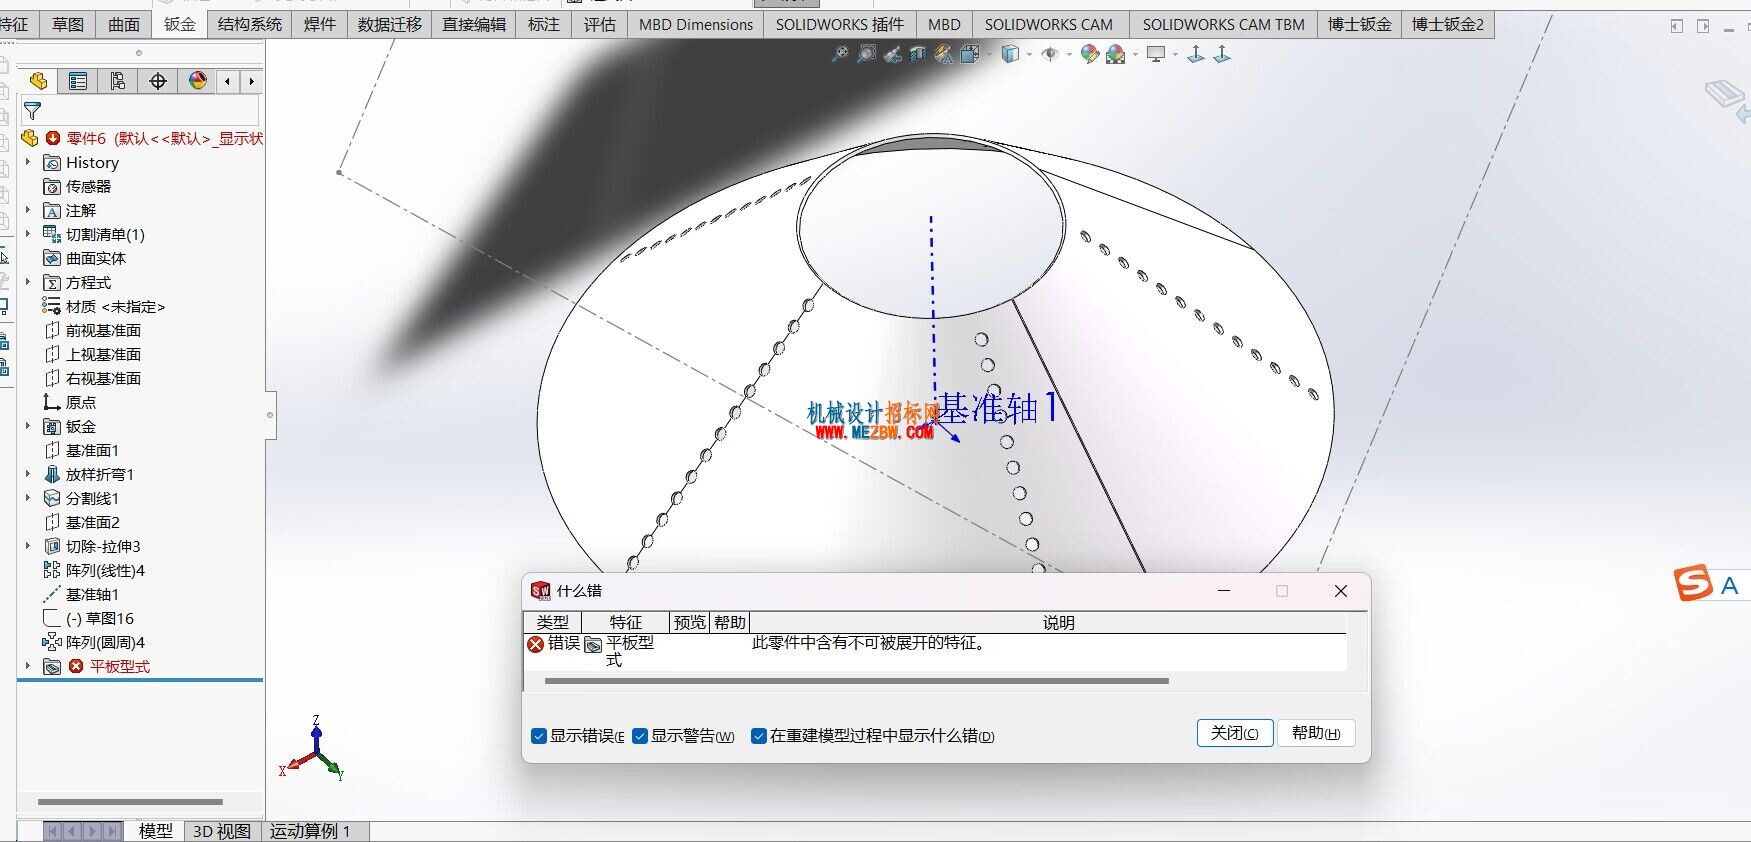Viewport: 1751px width, 842px height.
Task: Click Zoom to Fit in heads-up toolbar
Action: tap(840, 54)
